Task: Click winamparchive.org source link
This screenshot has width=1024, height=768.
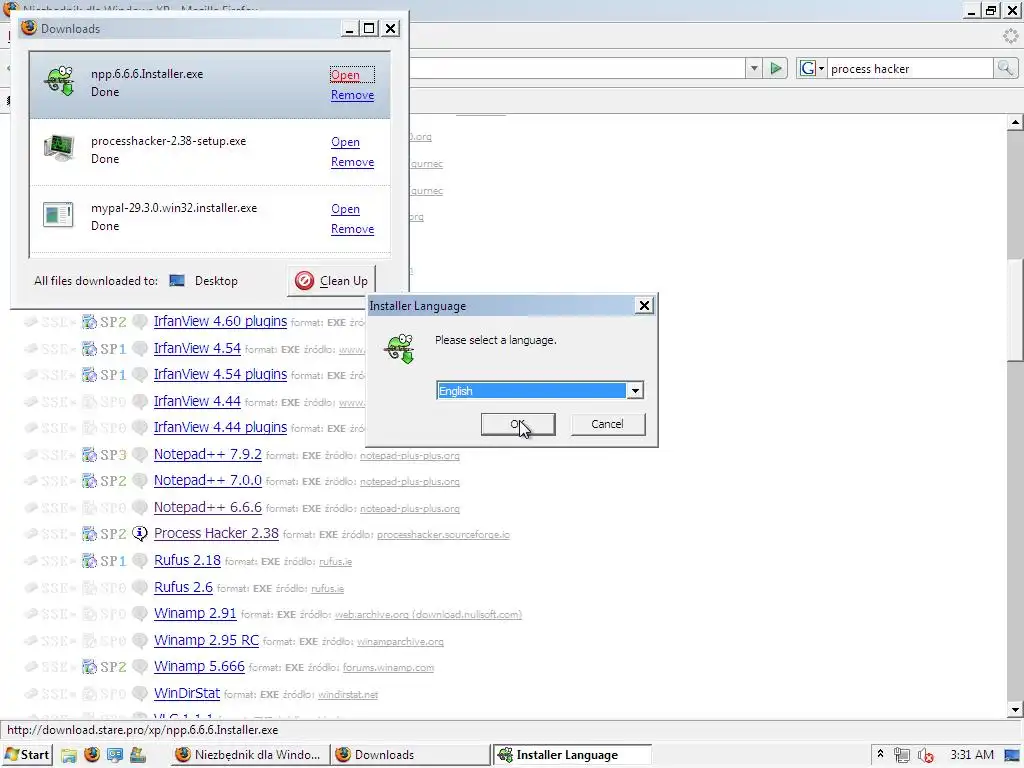Action: (x=400, y=641)
